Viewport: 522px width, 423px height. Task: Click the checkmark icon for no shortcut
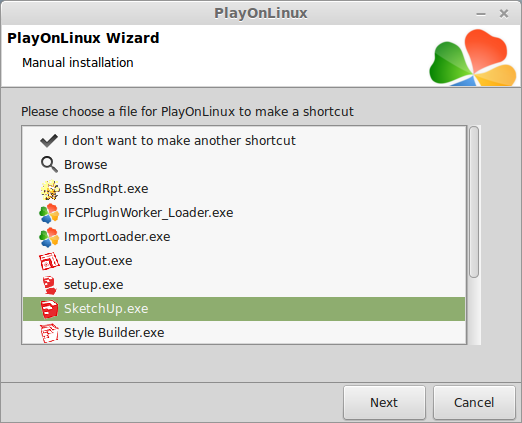point(49,141)
